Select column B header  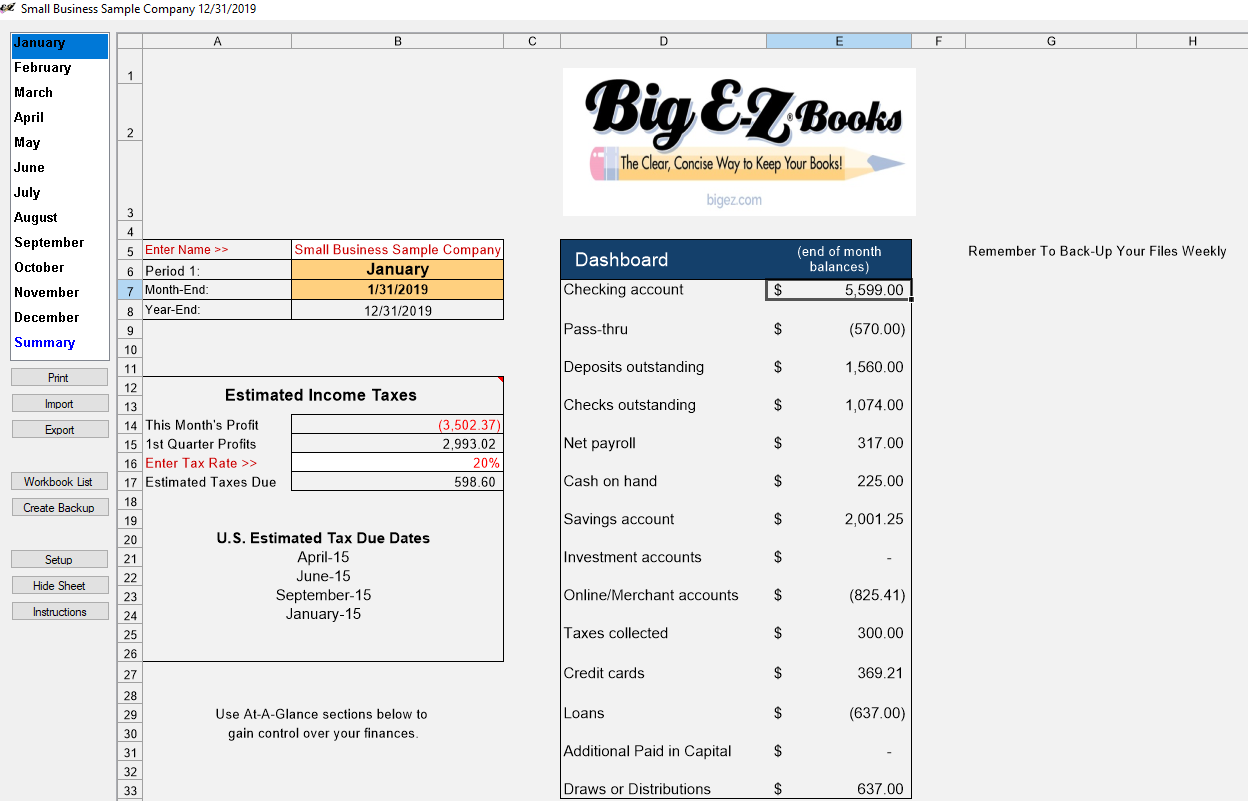coord(398,41)
